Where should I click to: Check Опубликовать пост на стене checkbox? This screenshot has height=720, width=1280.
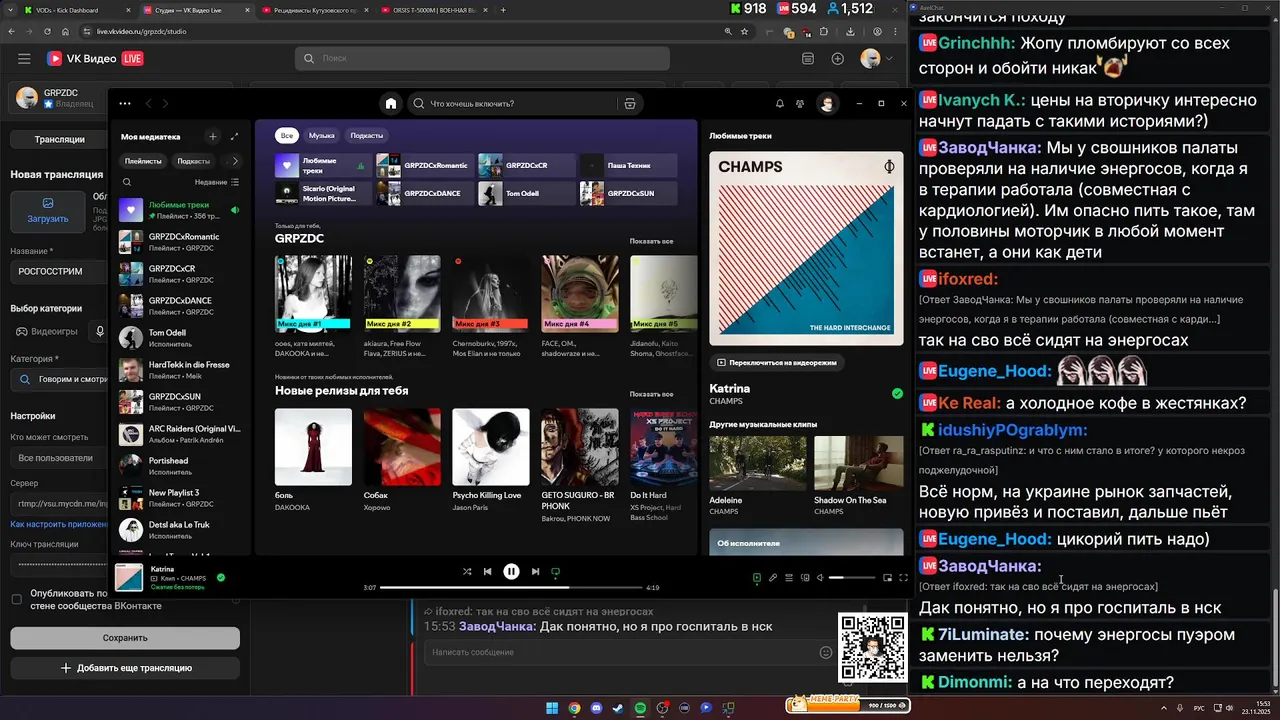16,599
